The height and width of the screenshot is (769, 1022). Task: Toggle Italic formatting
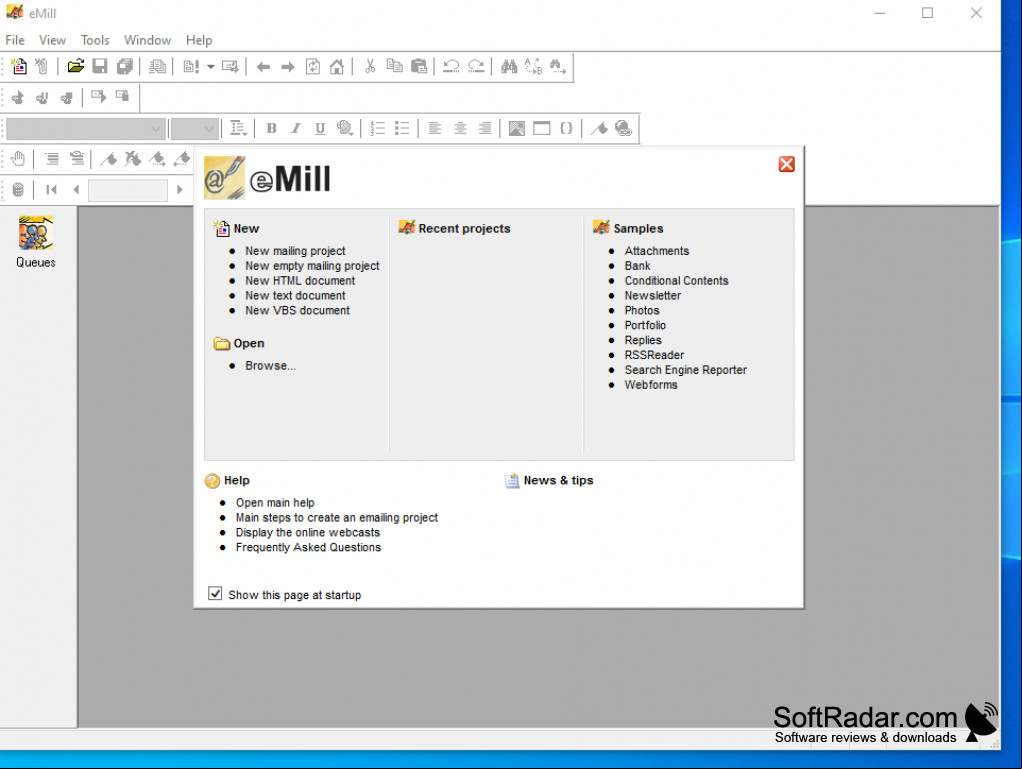coord(295,128)
